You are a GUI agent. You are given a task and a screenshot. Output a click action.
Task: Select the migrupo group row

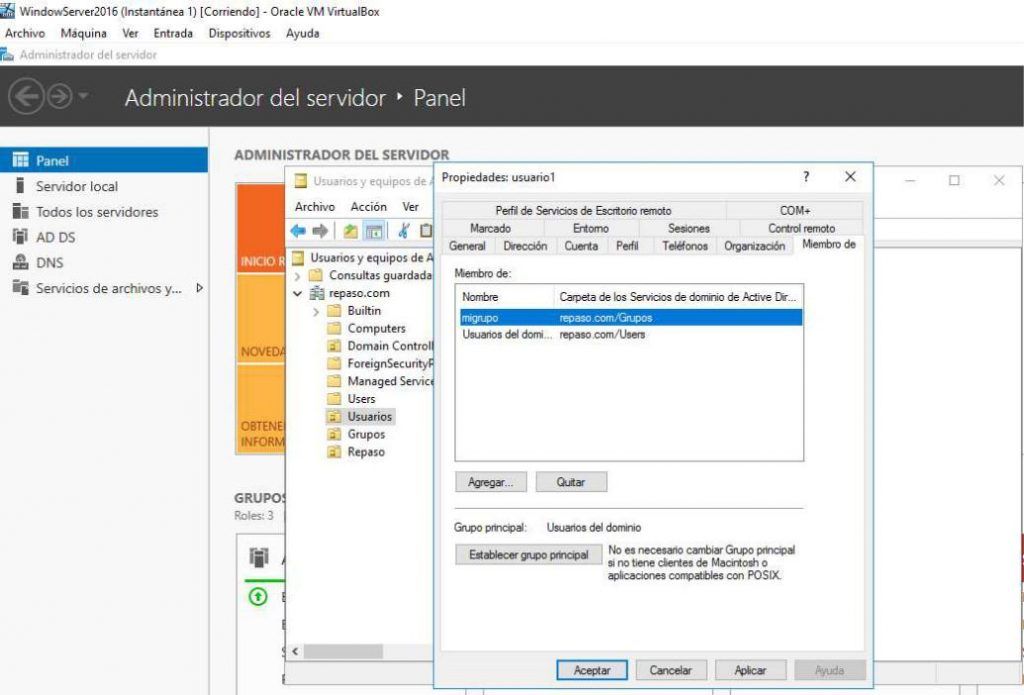click(x=631, y=317)
